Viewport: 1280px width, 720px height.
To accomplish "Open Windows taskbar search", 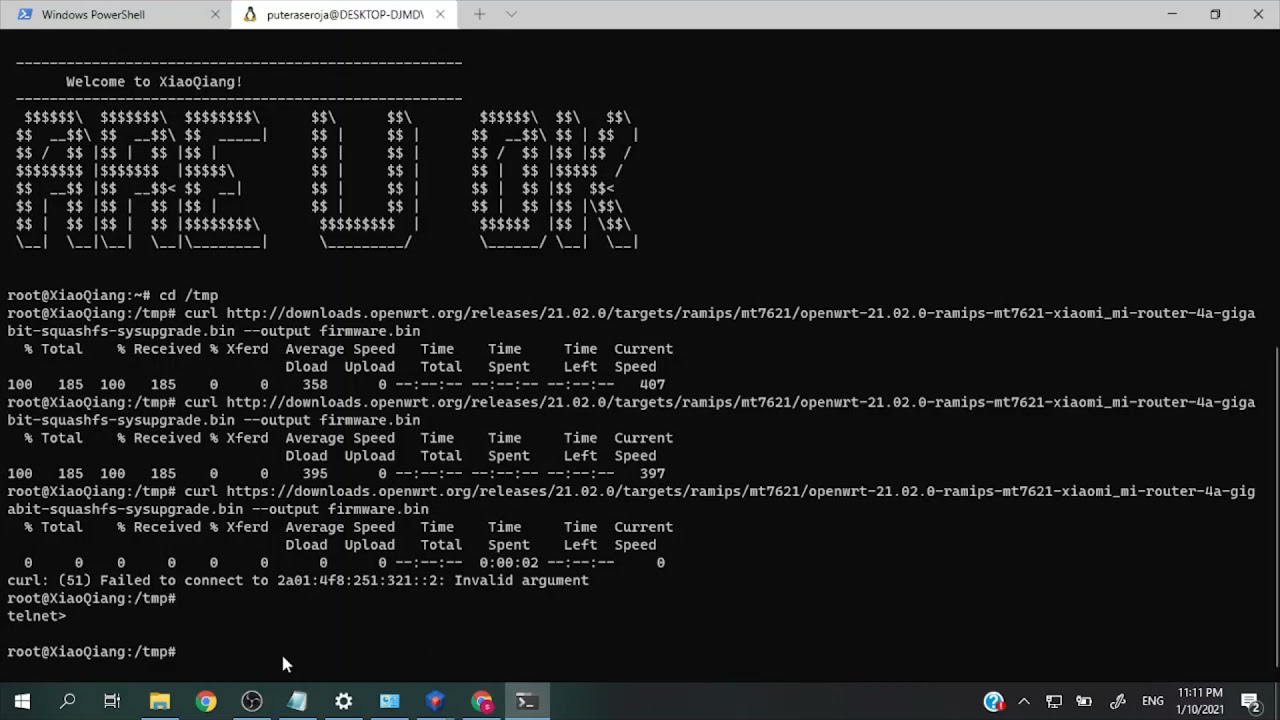I will click(68, 701).
